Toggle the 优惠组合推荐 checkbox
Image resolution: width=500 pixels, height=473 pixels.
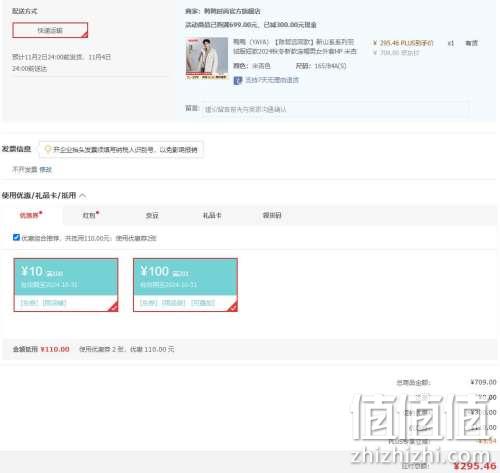(16, 237)
